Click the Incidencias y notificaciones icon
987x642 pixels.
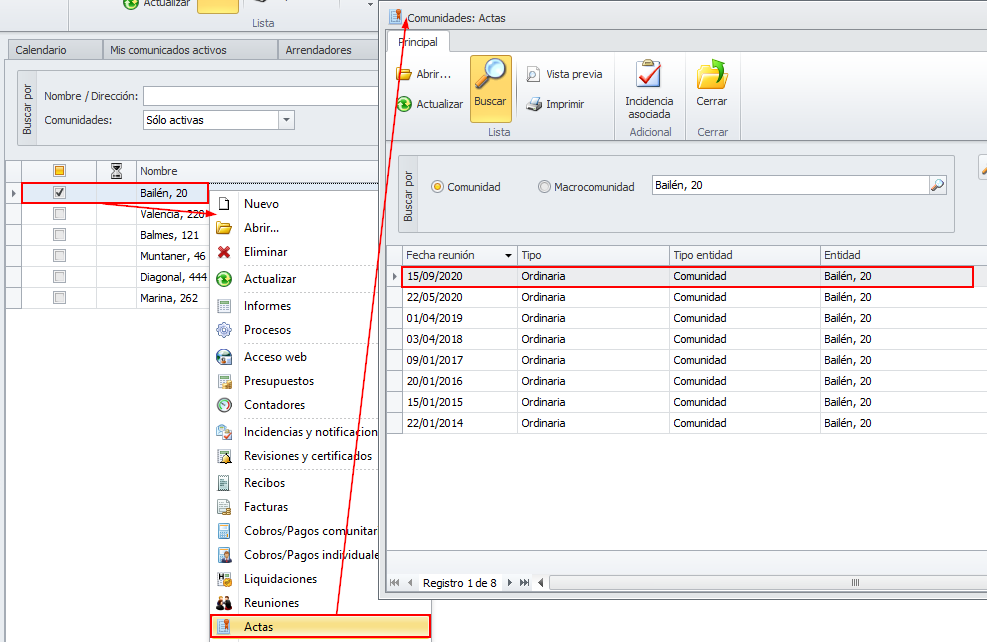click(x=224, y=432)
